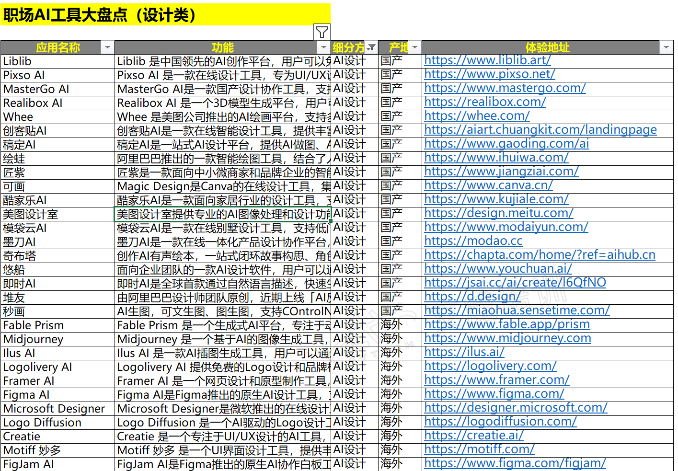Open the motiff.com link
The height and width of the screenshot is (471, 678).
click(479, 449)
